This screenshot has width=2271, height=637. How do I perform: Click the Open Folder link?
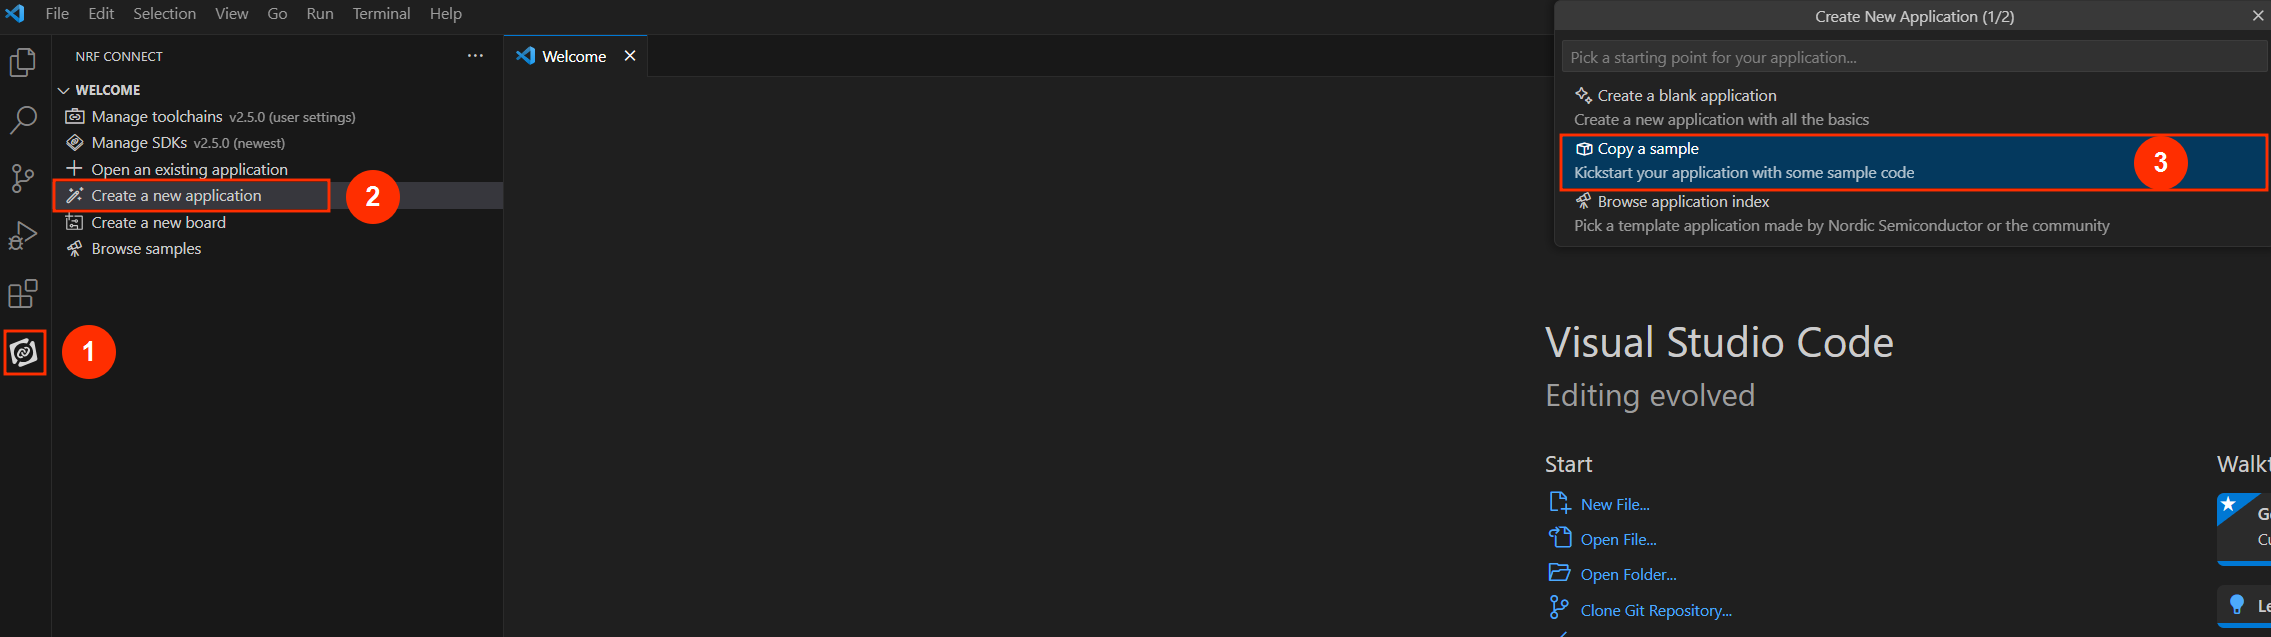click(x=1628, y=575)
